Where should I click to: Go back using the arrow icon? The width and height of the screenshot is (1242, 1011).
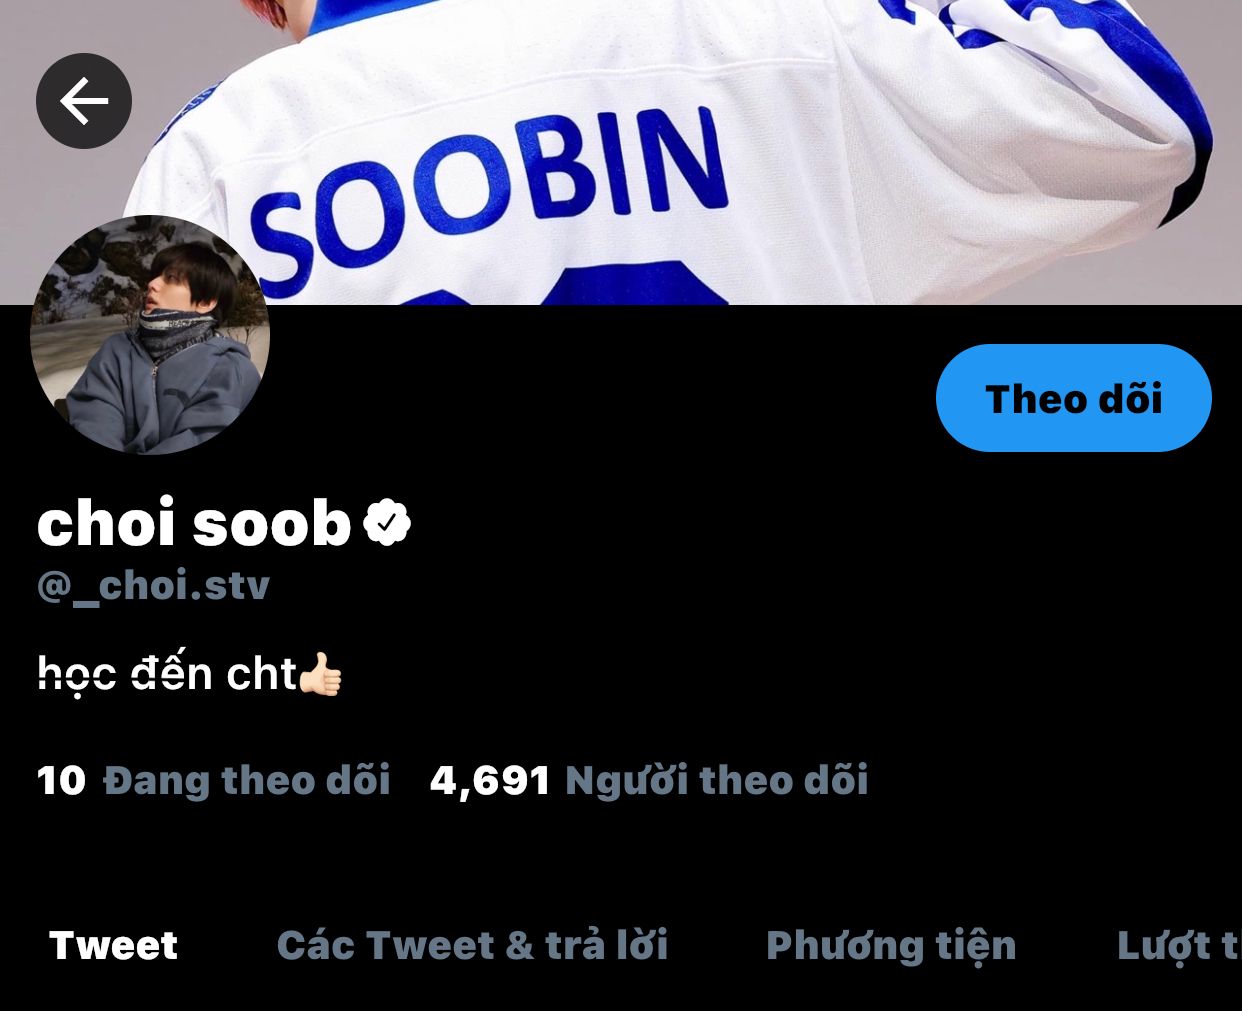tap(84, 101)
